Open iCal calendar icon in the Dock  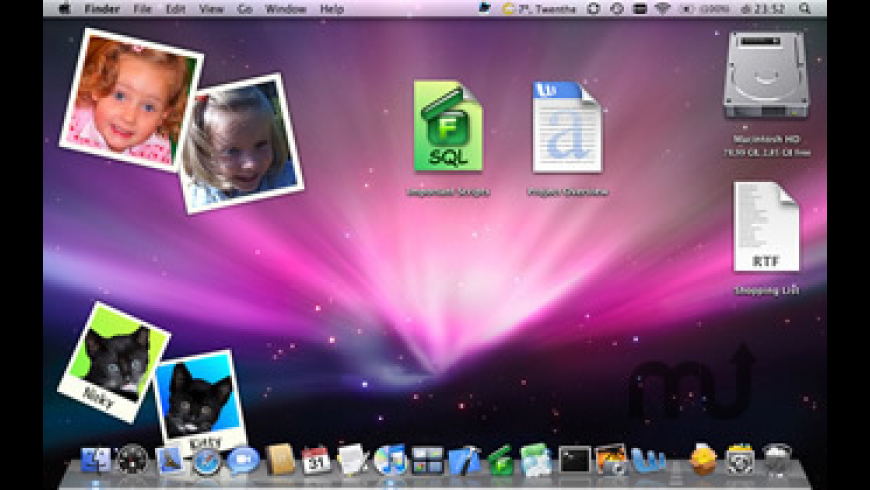(x=316, y=460)
